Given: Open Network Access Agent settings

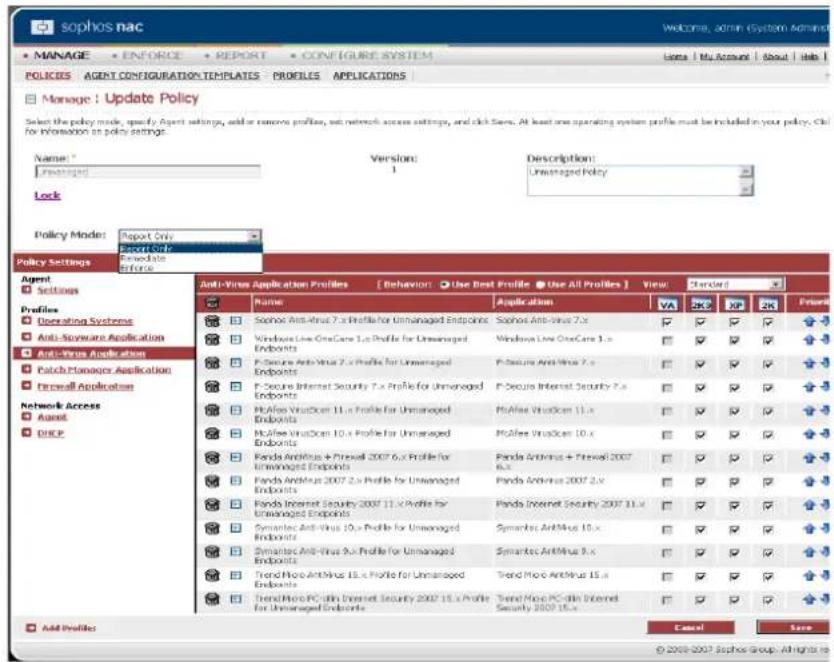Looking at the screenshot, I should click(x=52, y=417).
